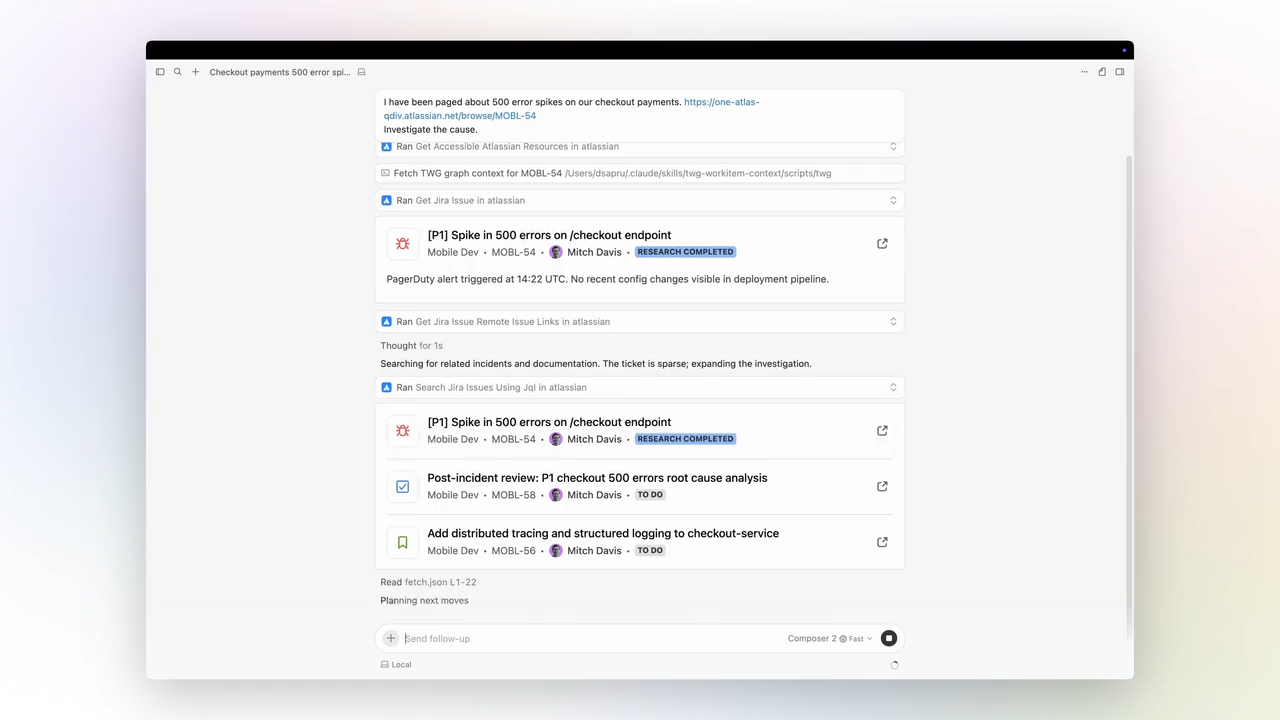Click the MOBL-58 issue key text
This screenshot has width=1280, height=720.
click(x=514, y=495)
